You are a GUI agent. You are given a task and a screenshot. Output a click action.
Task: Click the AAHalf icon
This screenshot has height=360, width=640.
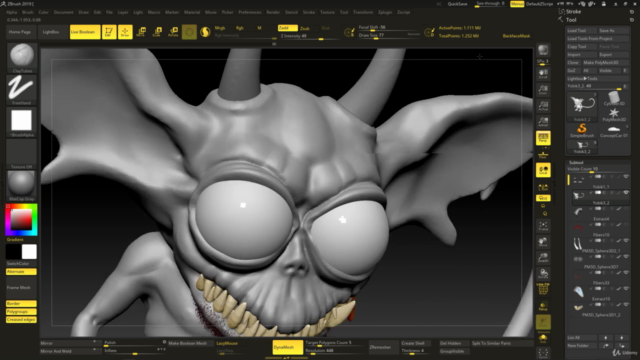(x=543, y=122)
